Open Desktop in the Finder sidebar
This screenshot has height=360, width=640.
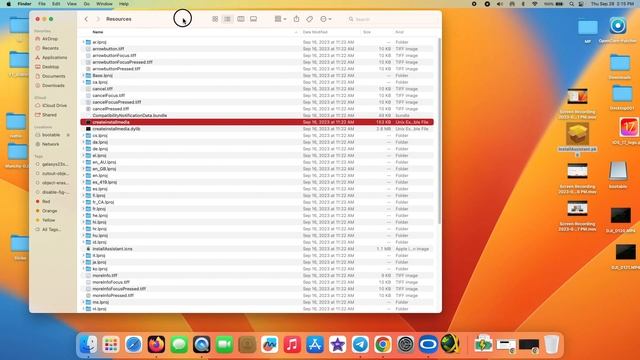(50, 67)
